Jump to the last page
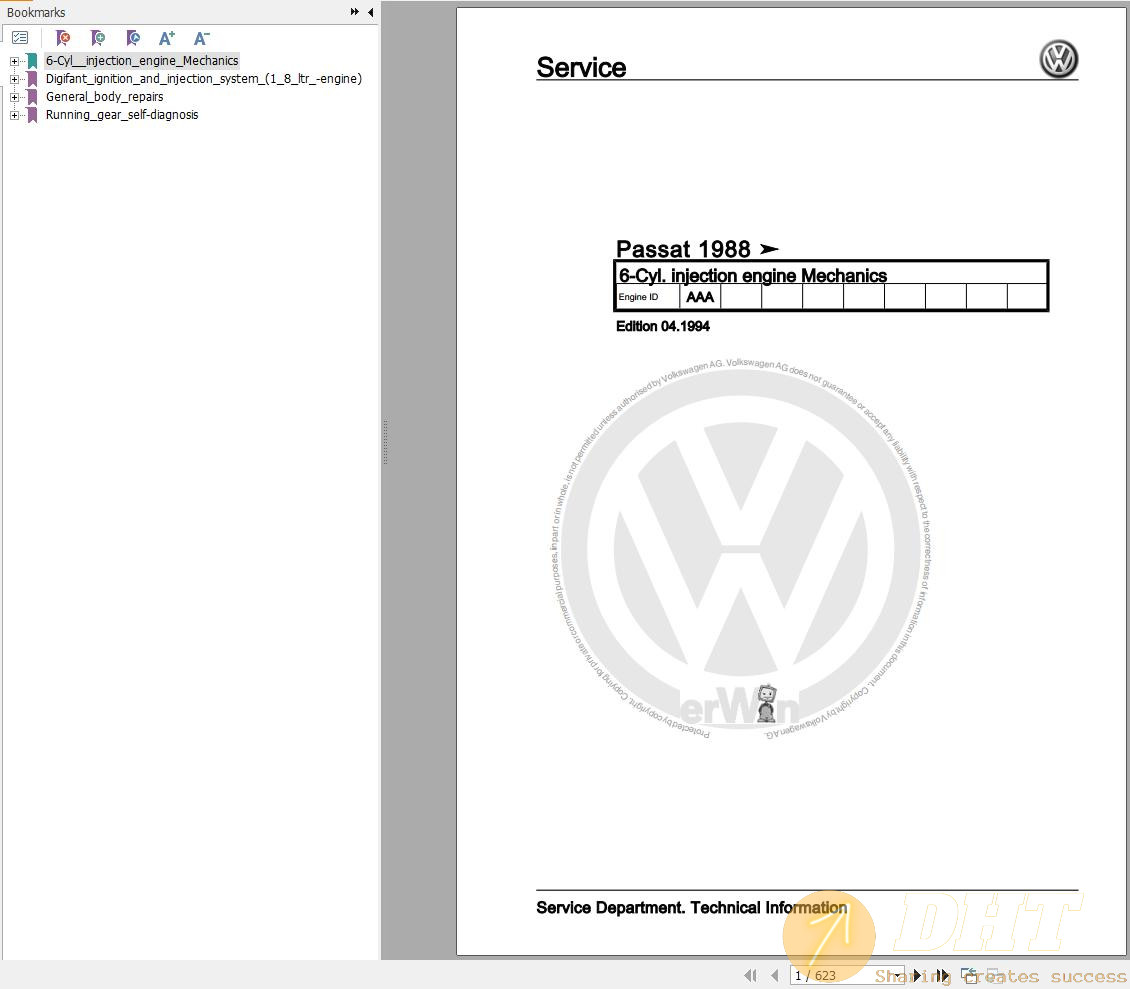 coord(943,975)
